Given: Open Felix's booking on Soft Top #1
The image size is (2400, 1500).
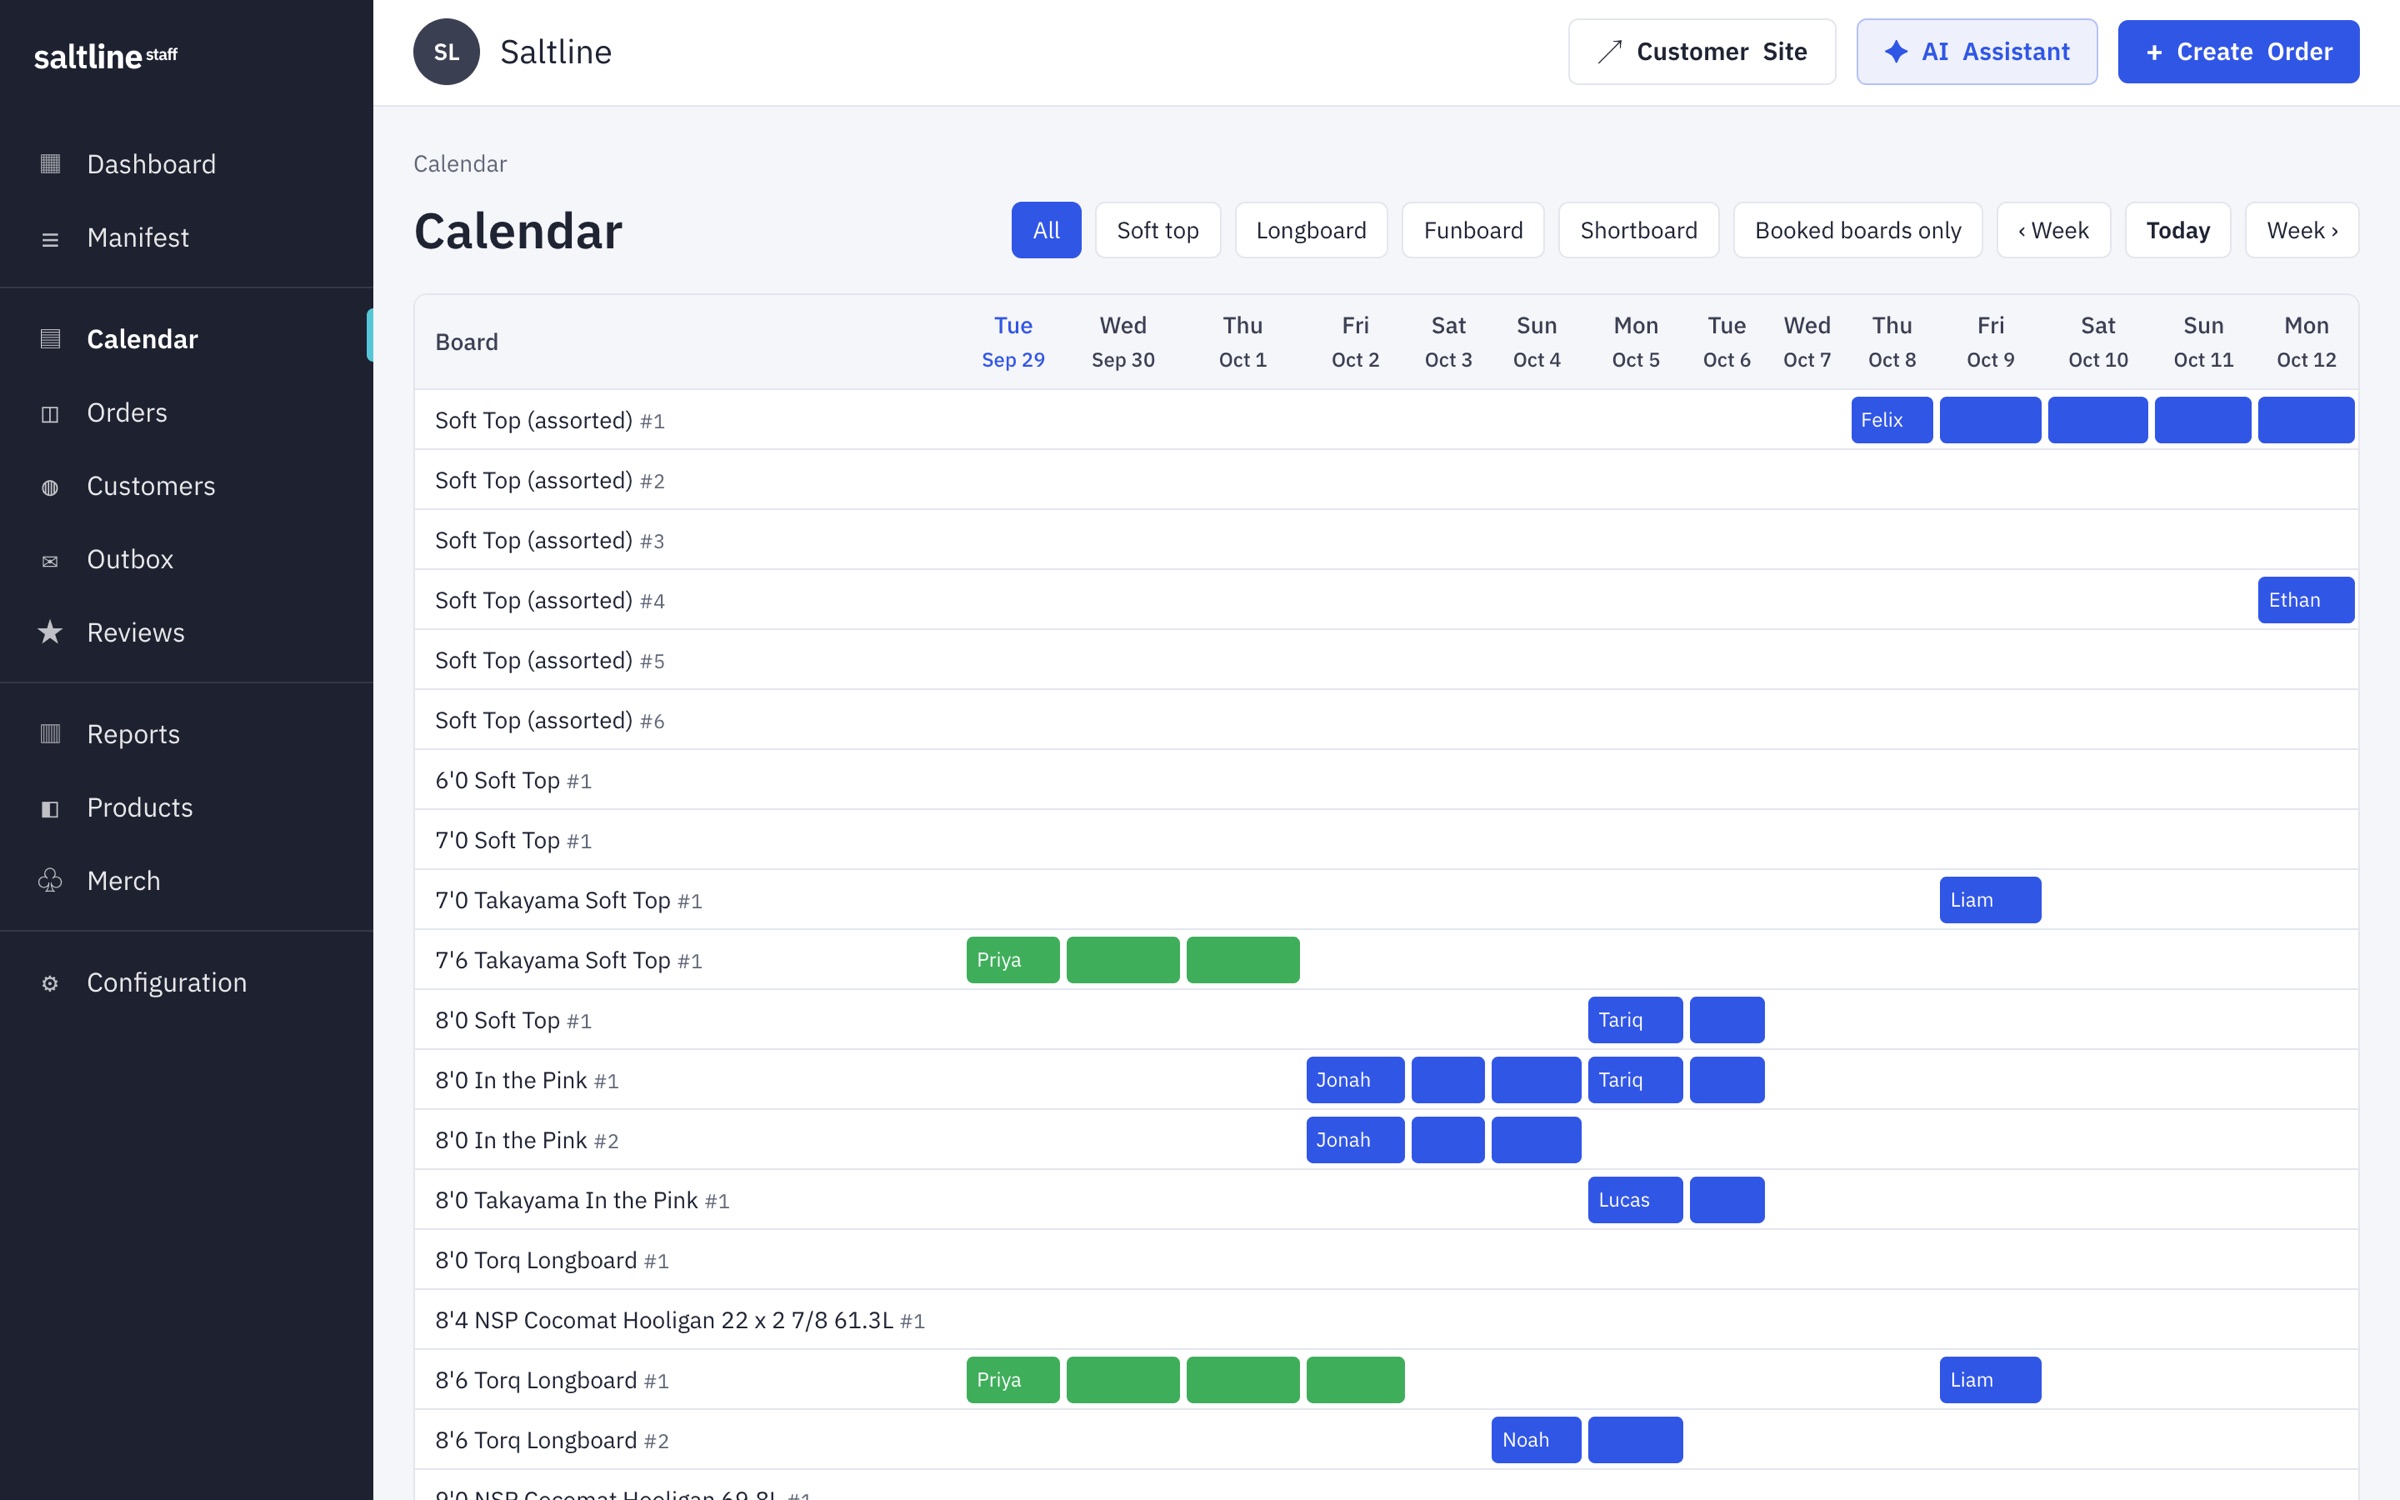Looking at the screenshot, I should (1891, 420).
